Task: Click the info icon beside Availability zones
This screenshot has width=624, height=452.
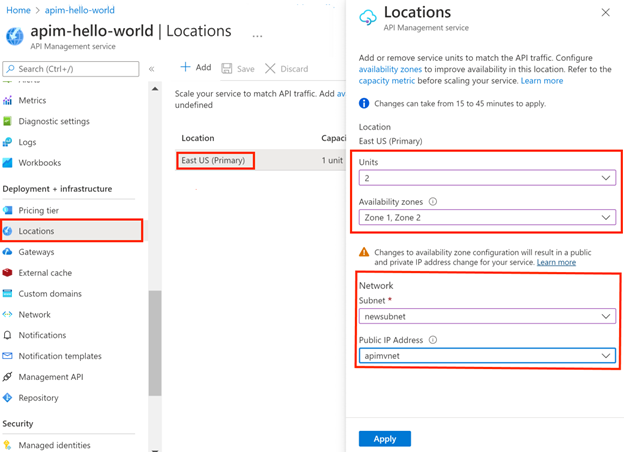Action: [x=432, y=201]
